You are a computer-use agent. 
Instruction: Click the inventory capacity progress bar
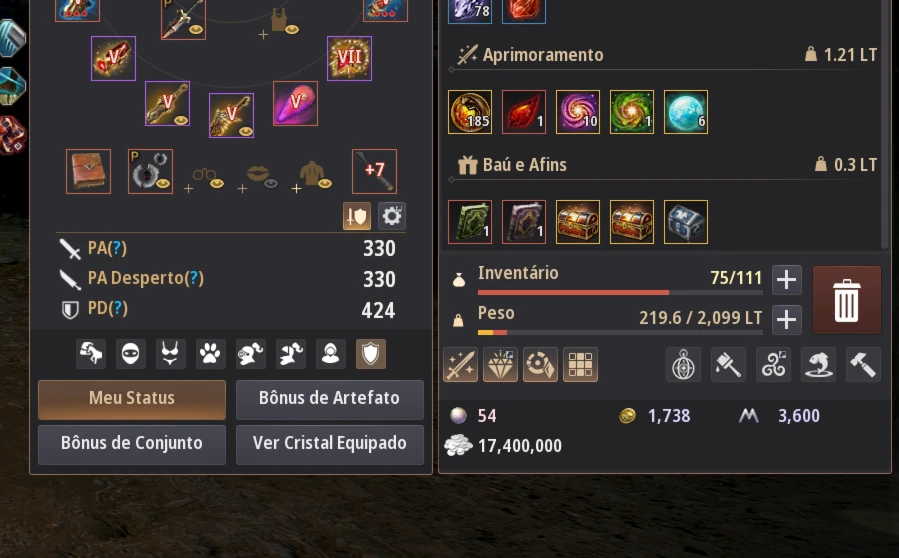click(620, 292)
